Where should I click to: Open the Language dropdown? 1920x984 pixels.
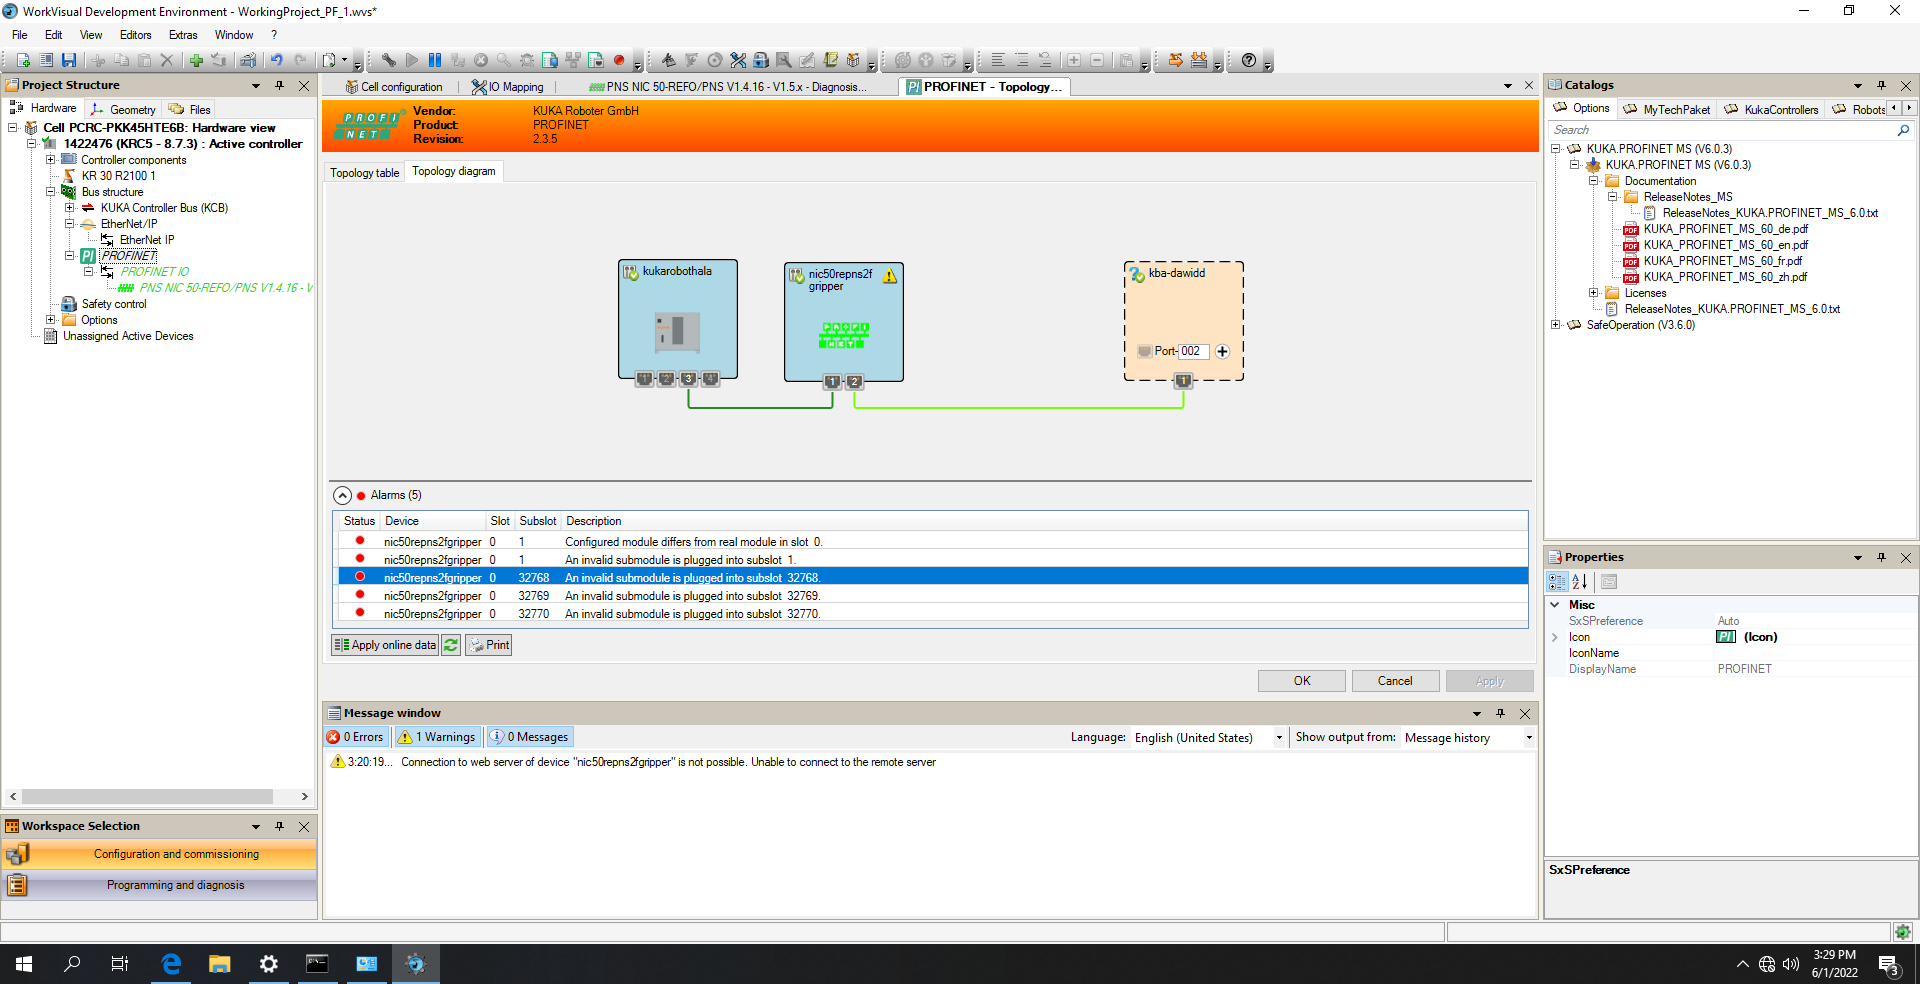(1279, 738)
